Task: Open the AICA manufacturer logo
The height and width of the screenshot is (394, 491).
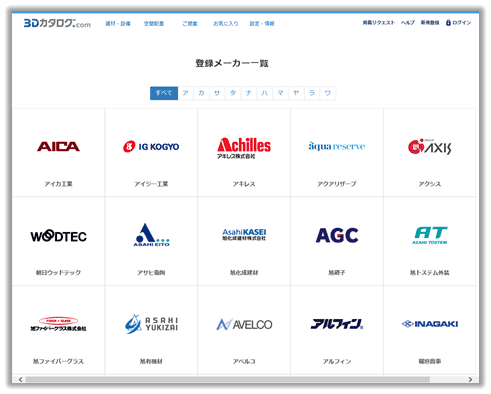Action: pyautogui.click(x=58, y=146)
